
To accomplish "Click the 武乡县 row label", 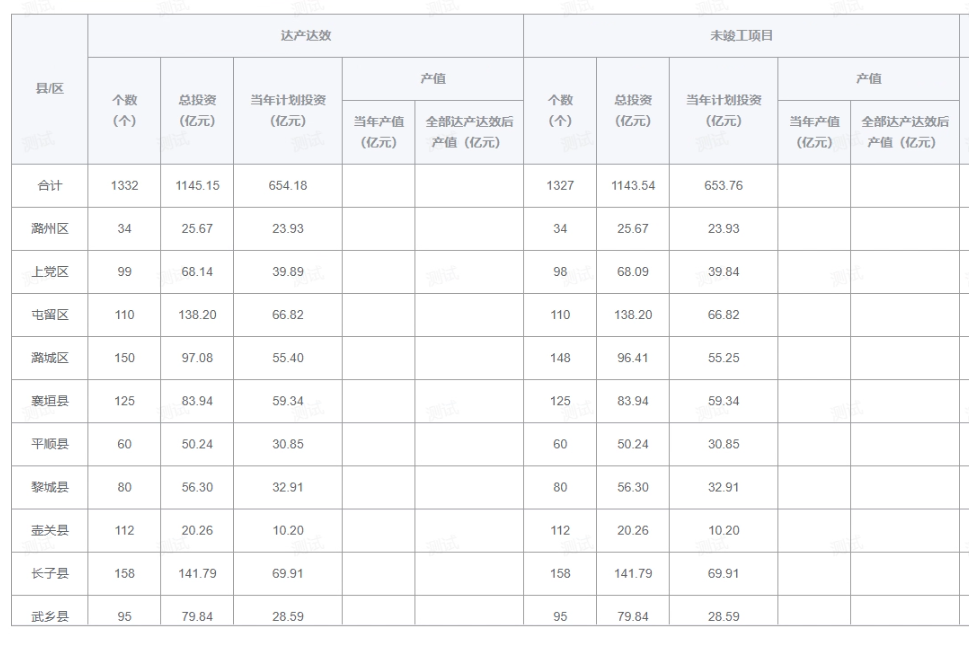I will tap(49, 615).
